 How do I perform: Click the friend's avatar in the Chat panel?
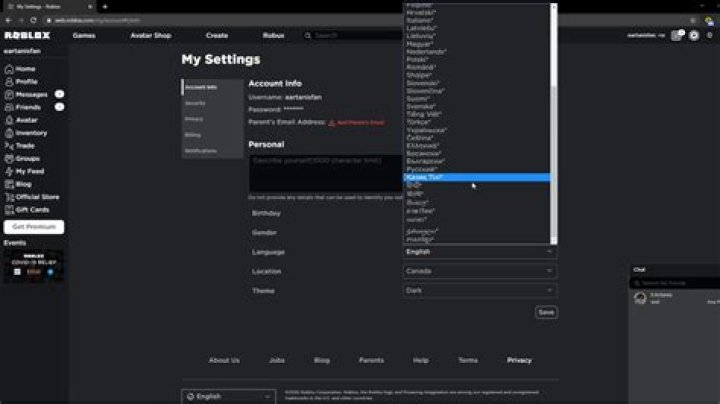[x=640, y=298]
